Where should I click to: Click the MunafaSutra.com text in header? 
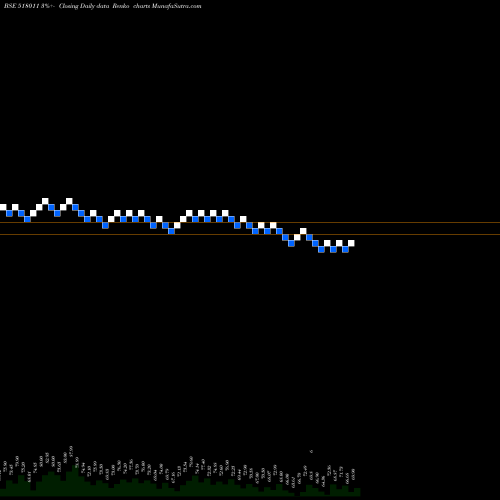point(176,6)
